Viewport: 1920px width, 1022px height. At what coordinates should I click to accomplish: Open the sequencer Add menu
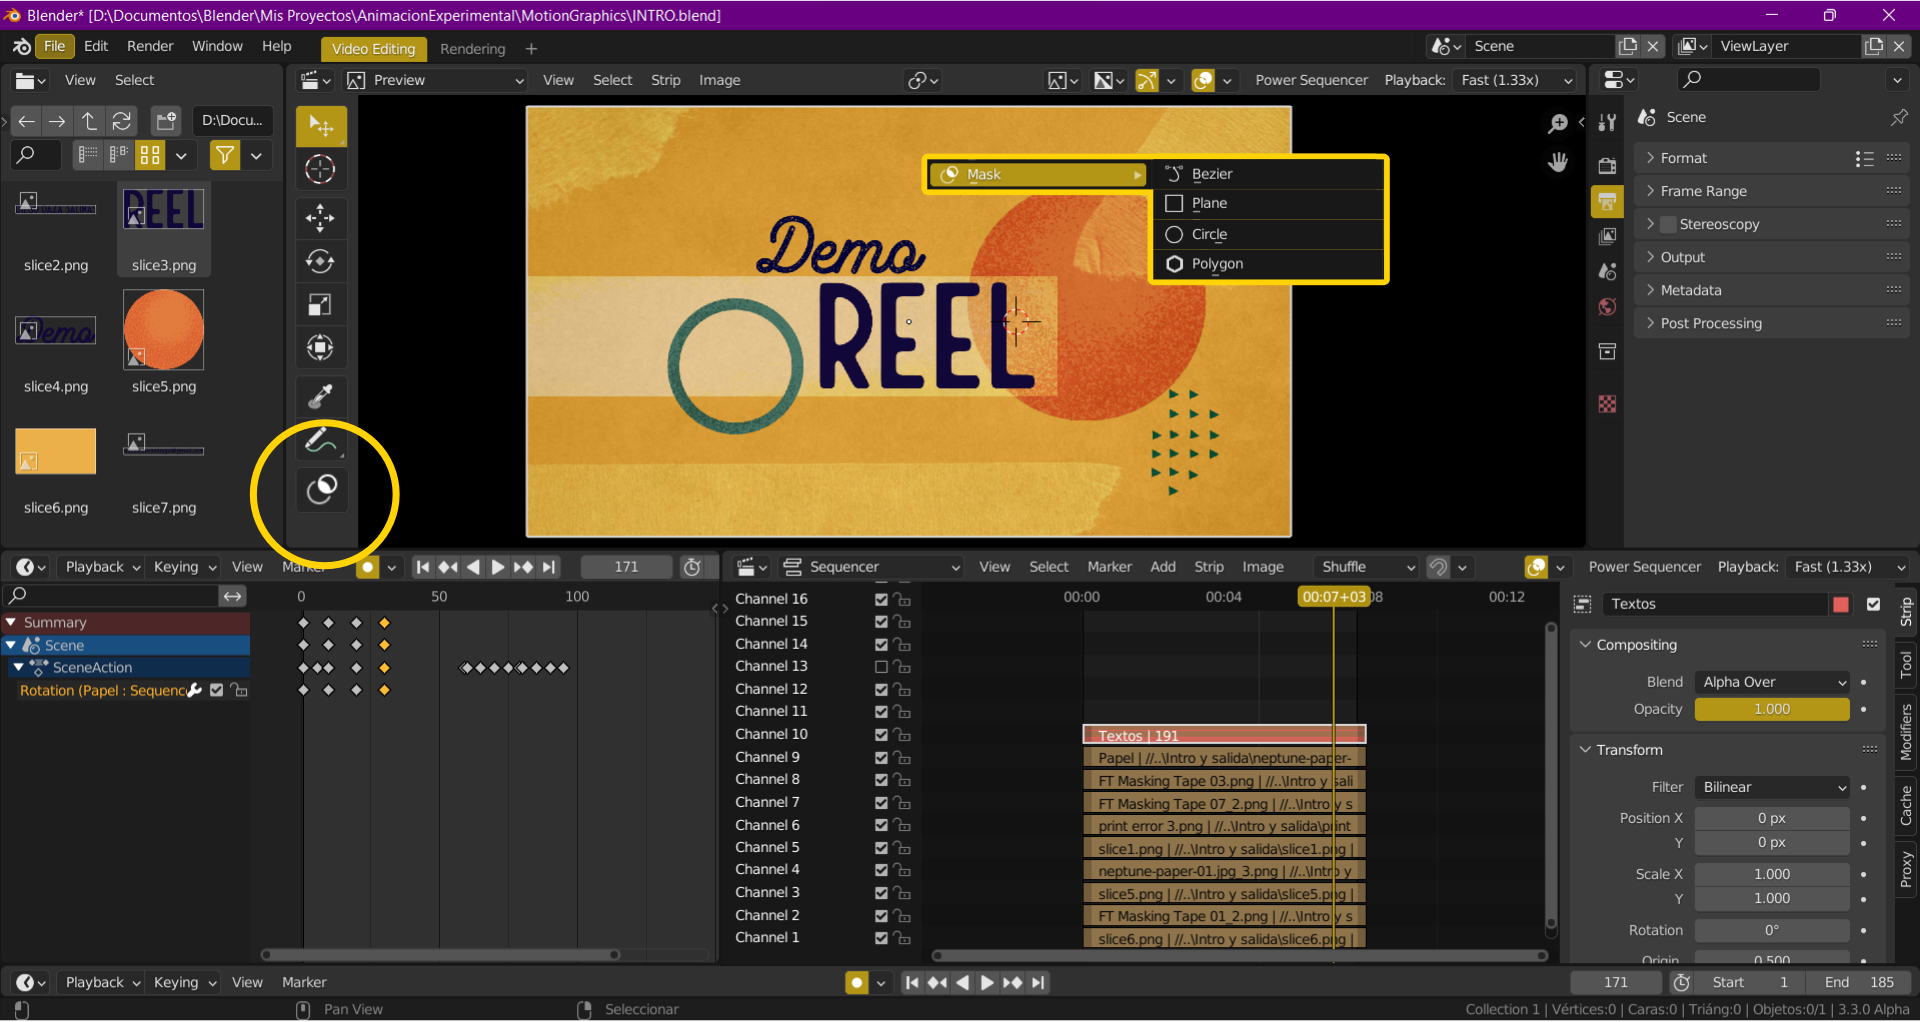[x=1162, y=567]
